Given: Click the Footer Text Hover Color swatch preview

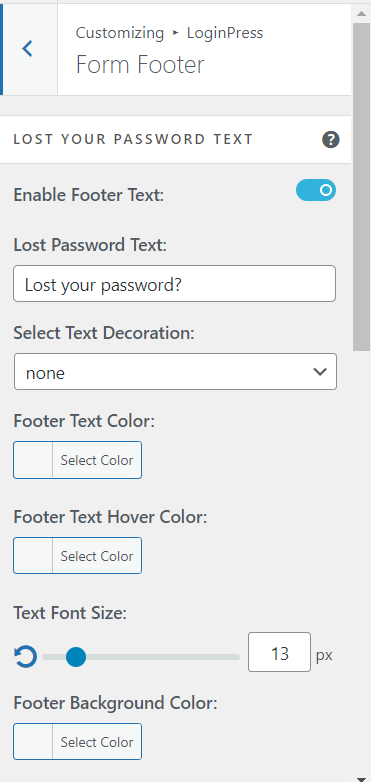Looking at the screenshot, I should pyautogui.click(x=33, y=556).
